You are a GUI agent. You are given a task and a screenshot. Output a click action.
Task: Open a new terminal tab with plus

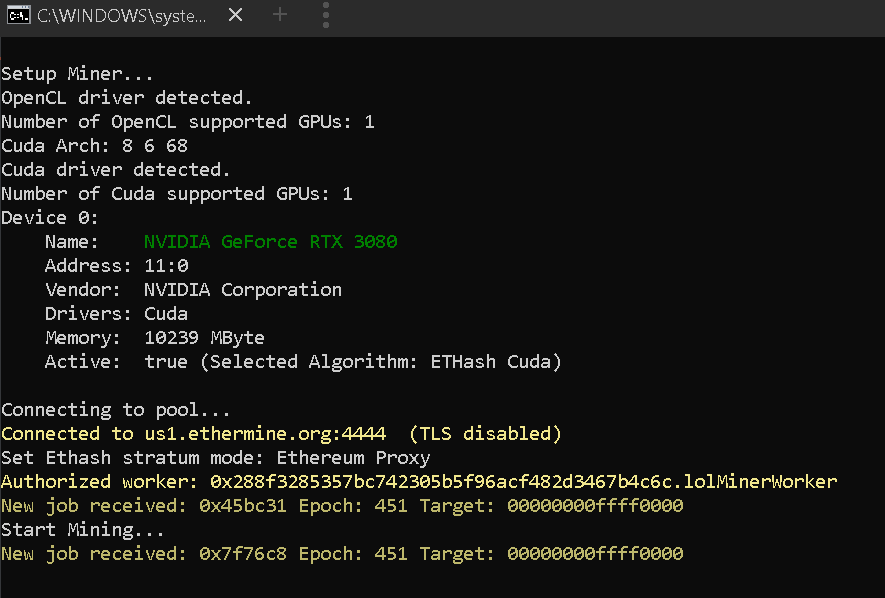tap(280, 15)
